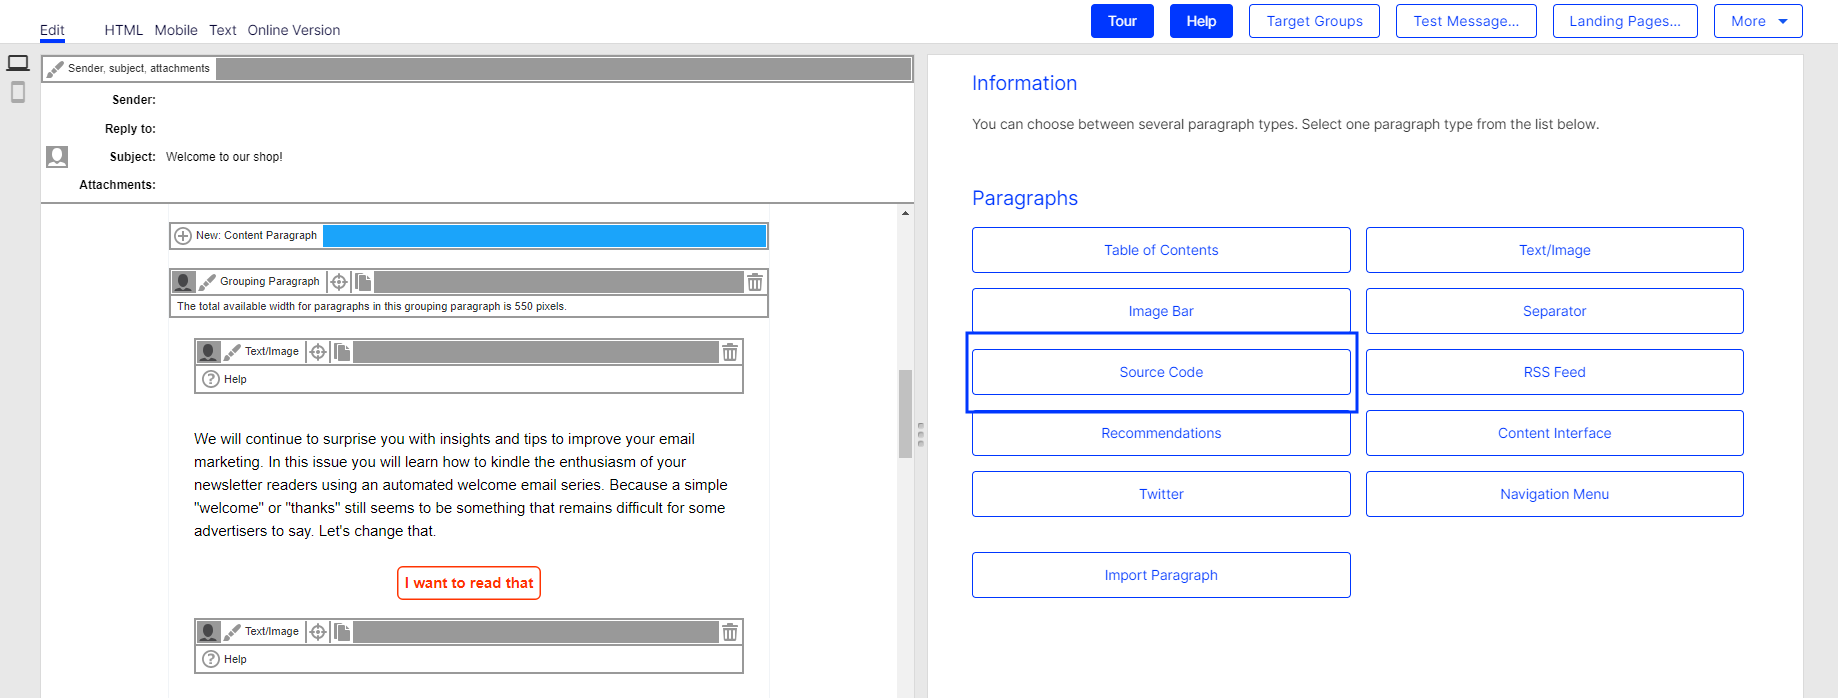
Task: Click the Grouping Paragraph crosshair target icon
Action: (x=339, y=282)
